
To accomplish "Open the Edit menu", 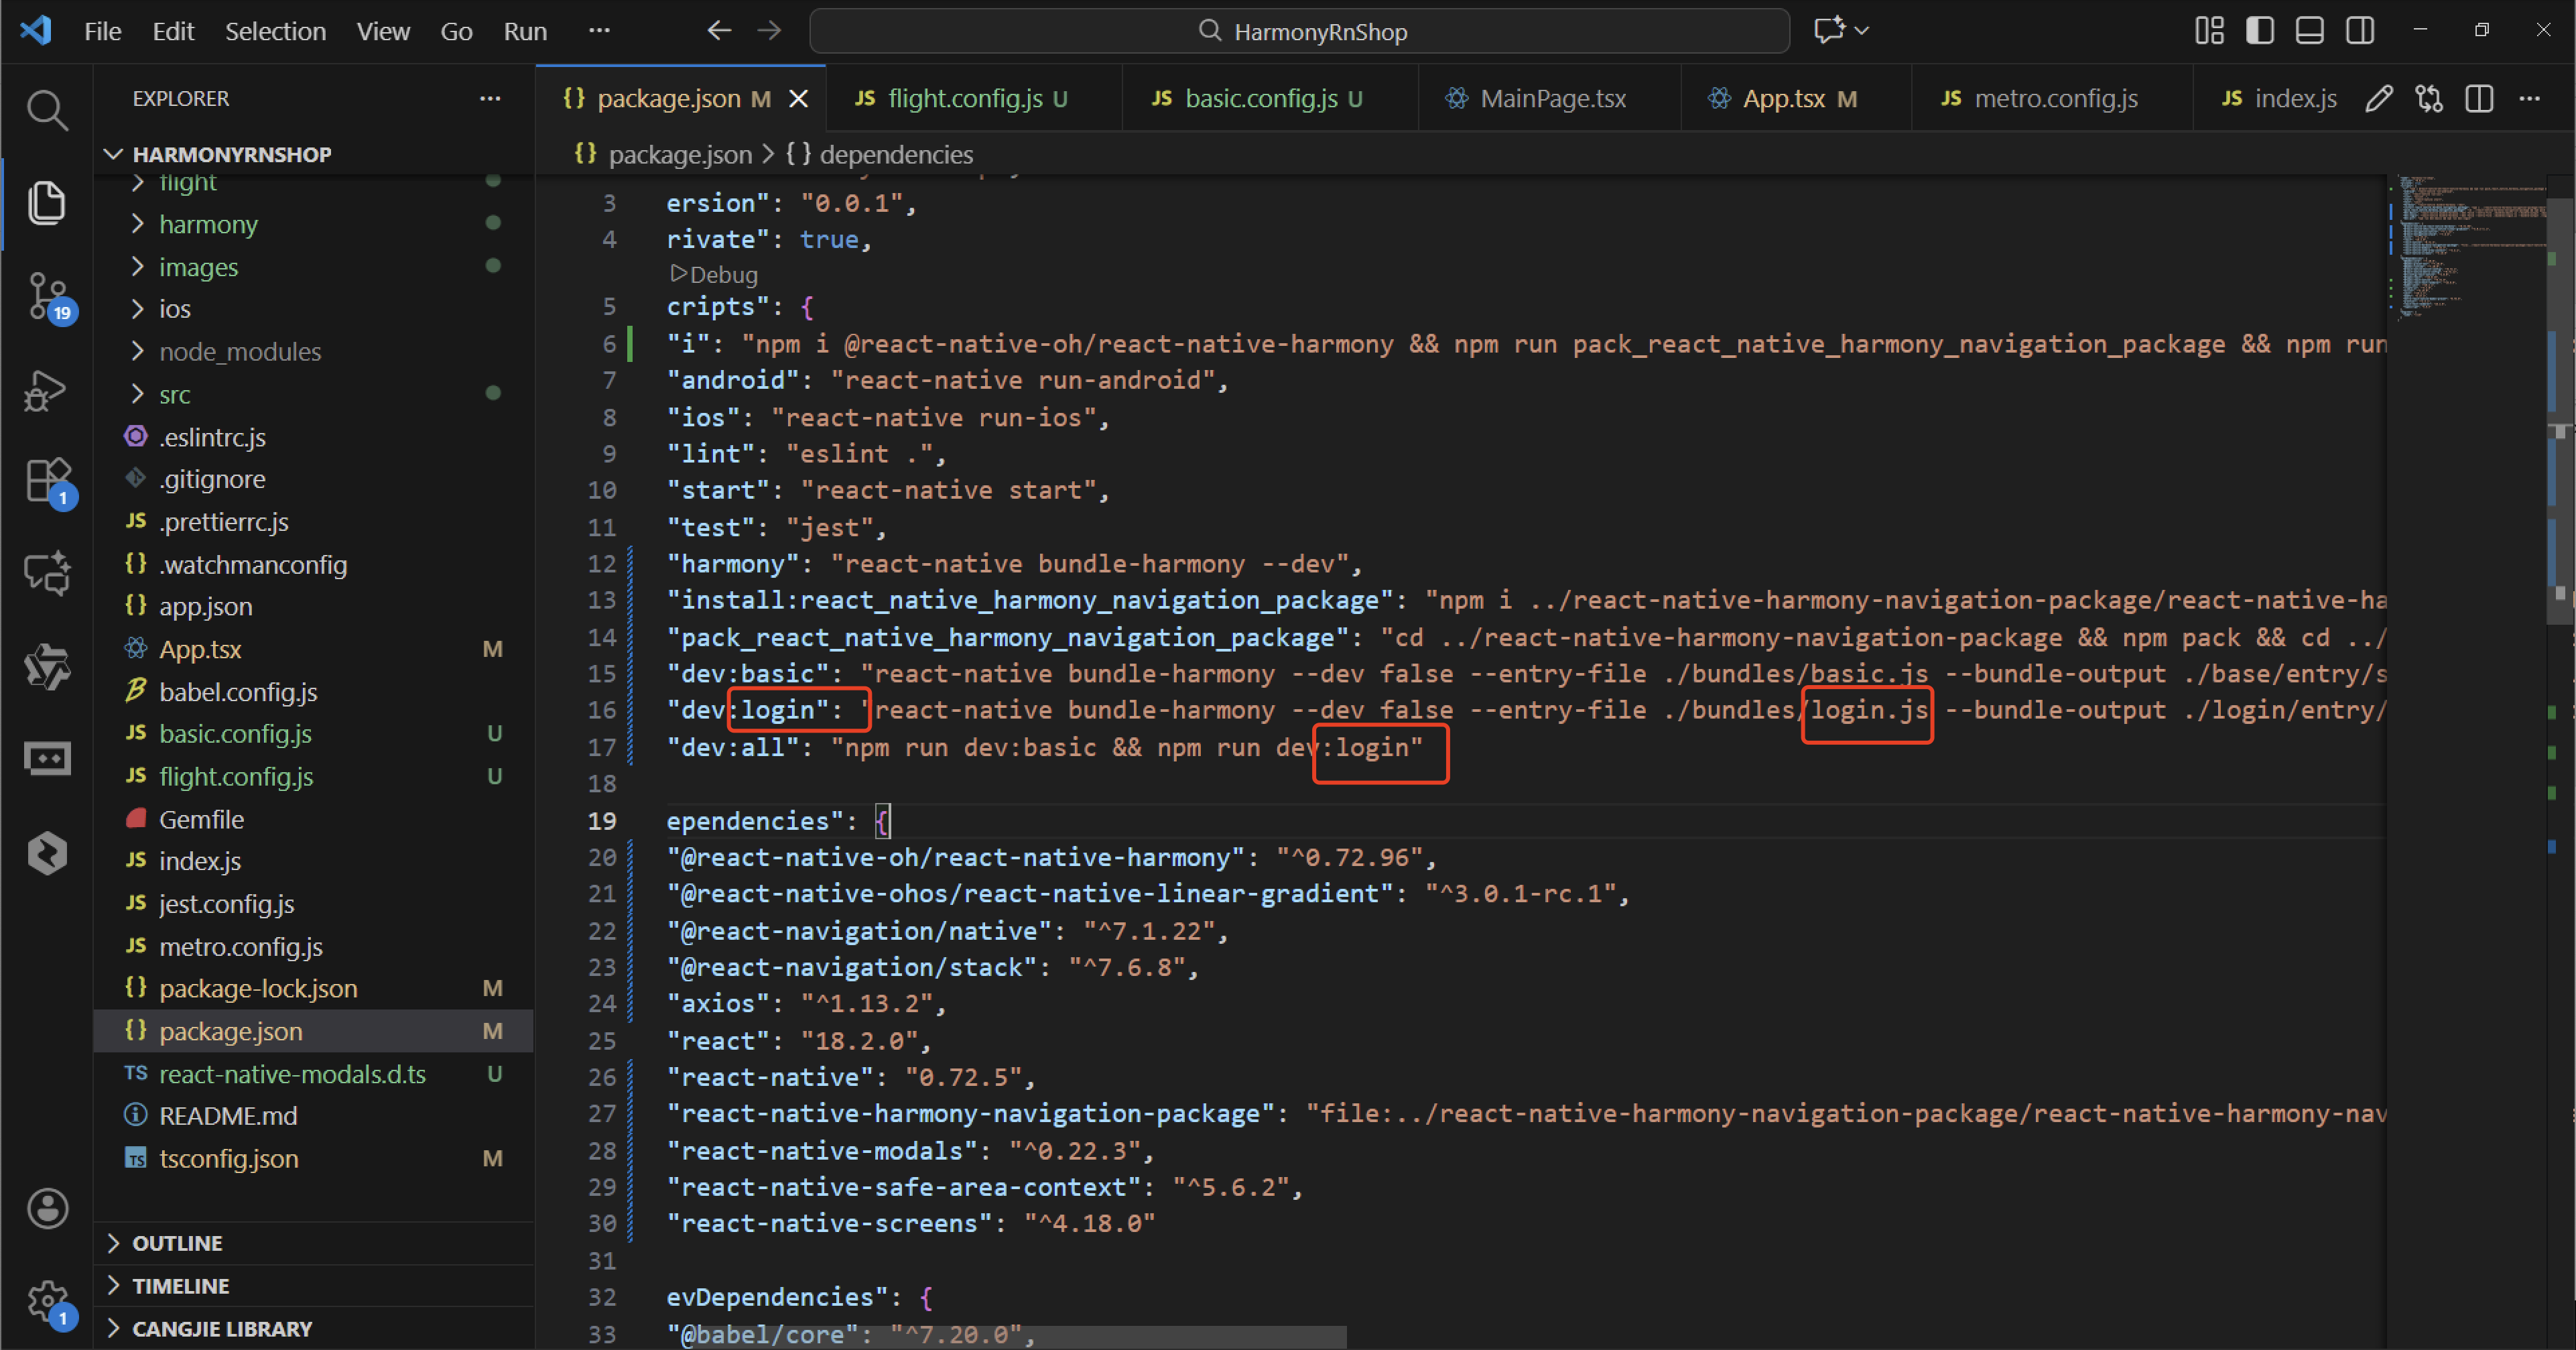I will [173, 31].
